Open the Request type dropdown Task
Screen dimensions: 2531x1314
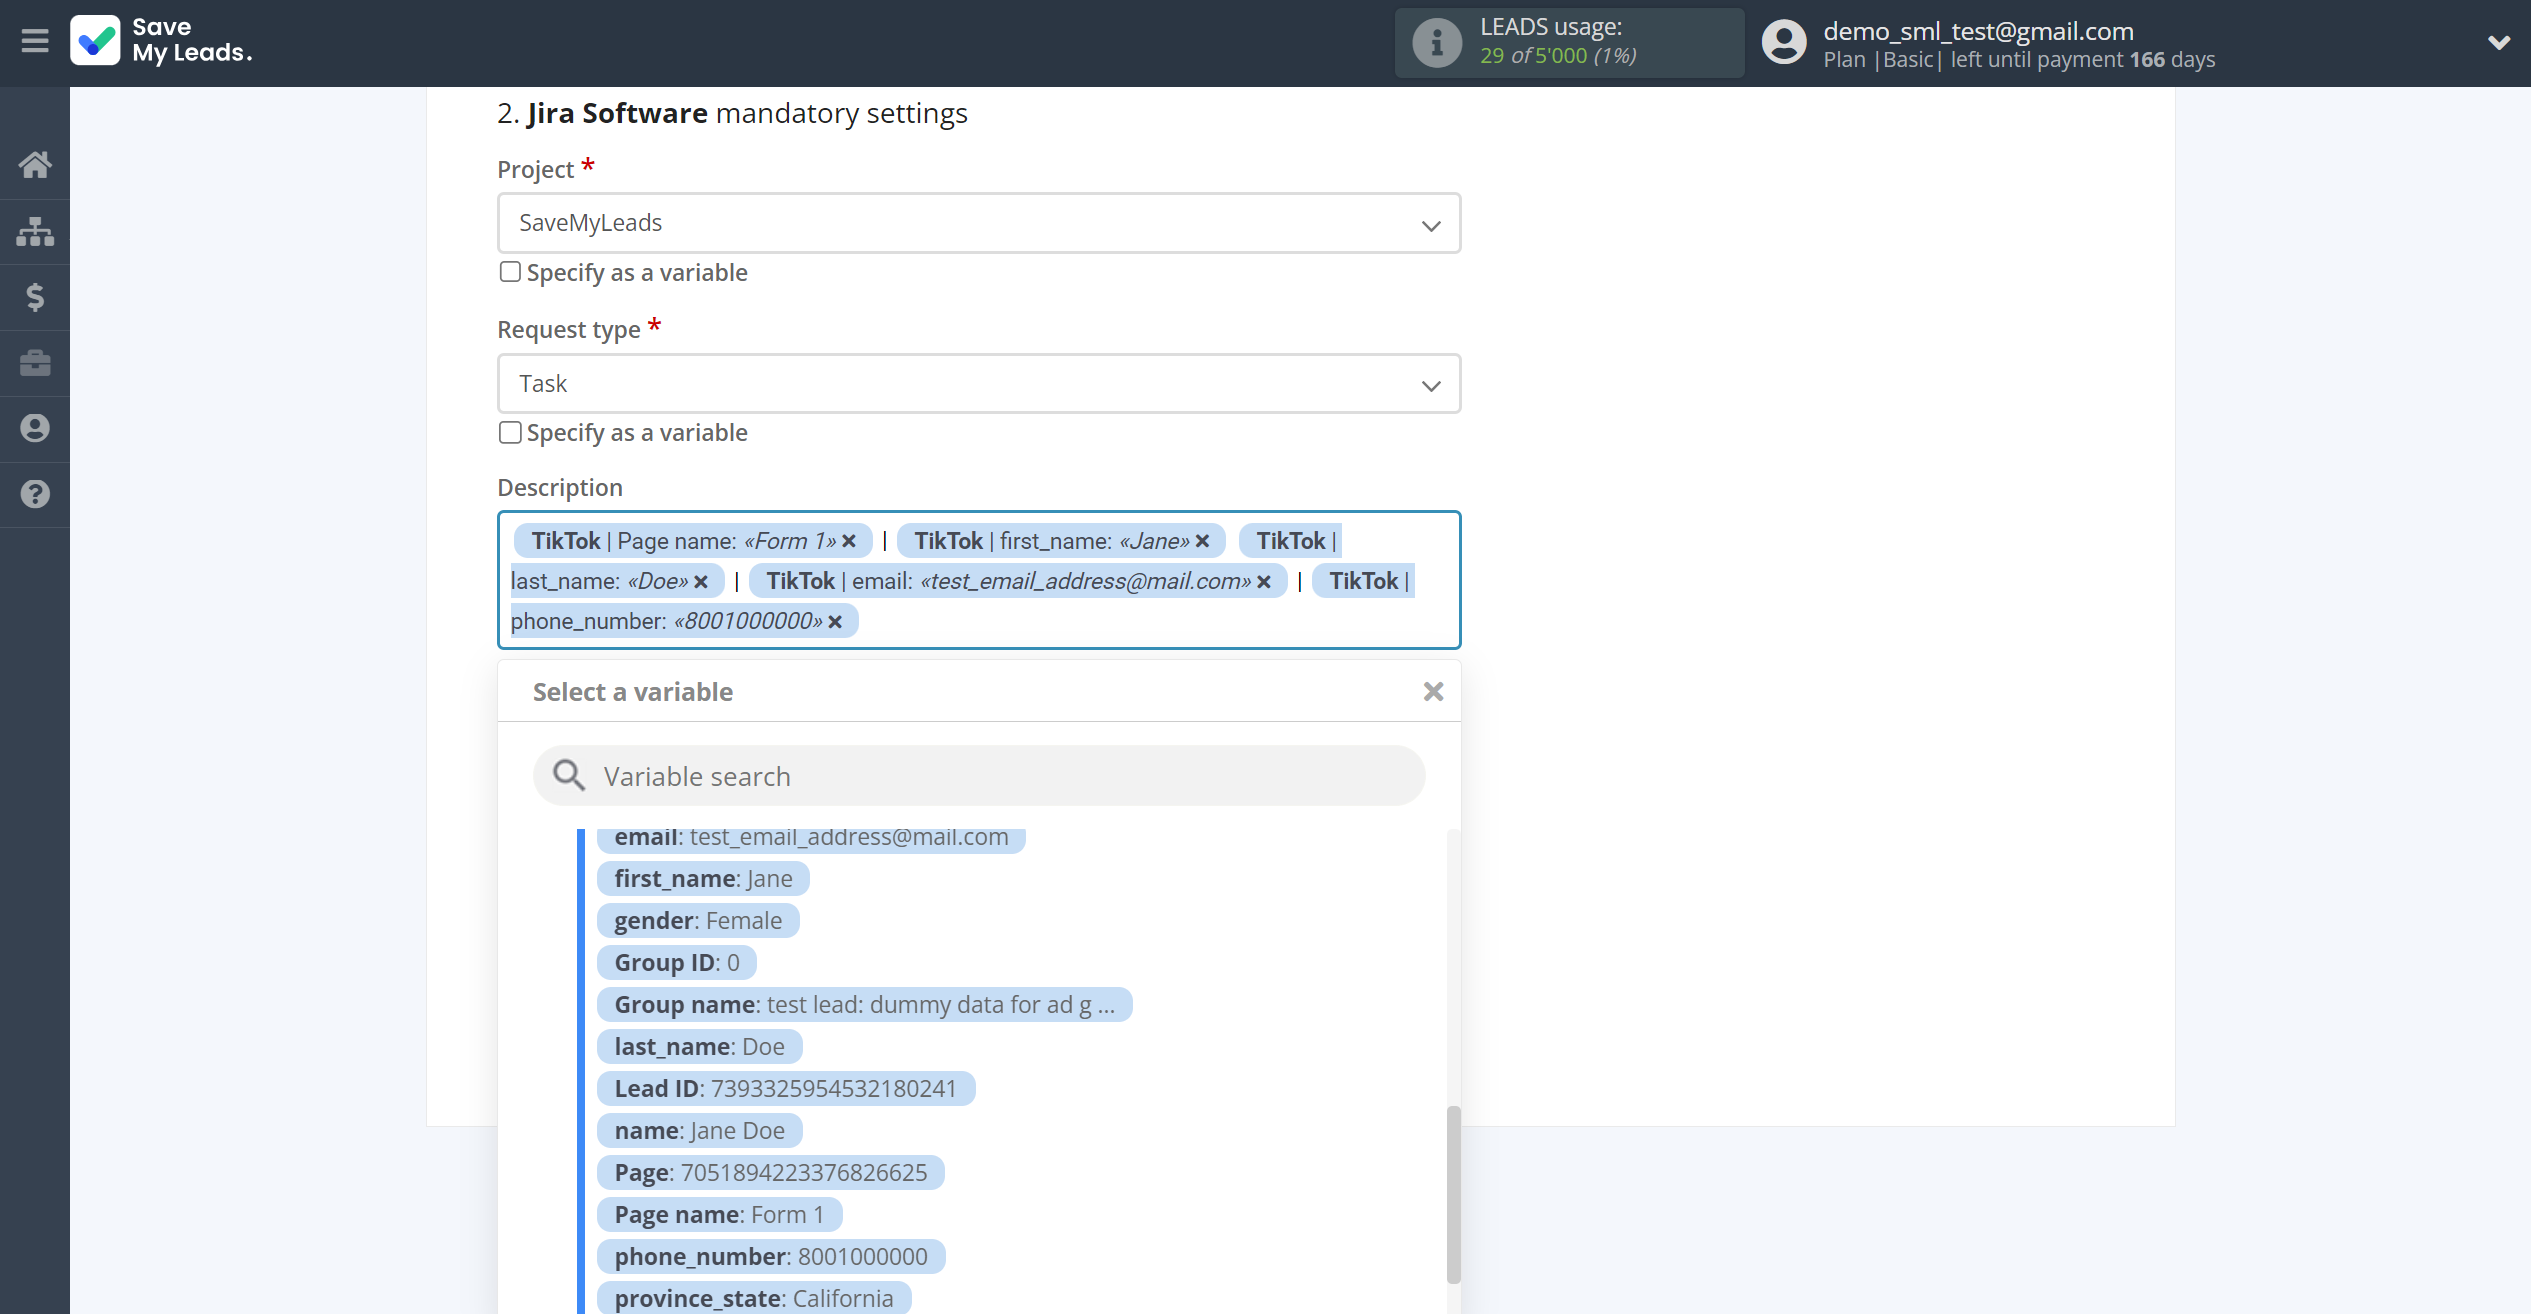pyautogui.click(x=979, y=384)
